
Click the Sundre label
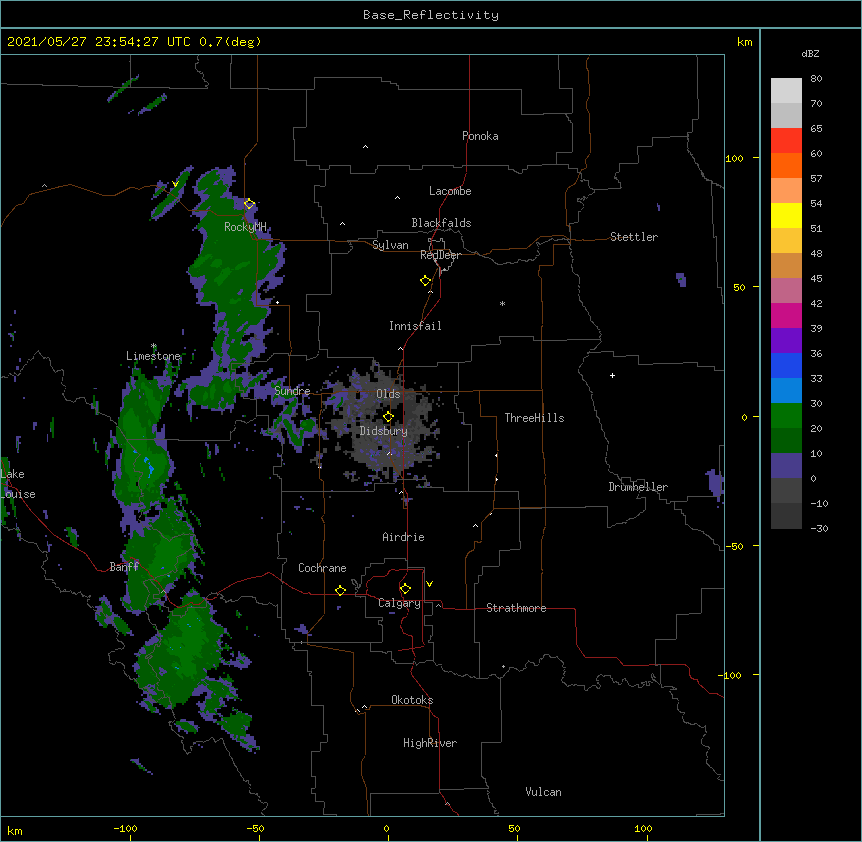click(x=292, y=391)
